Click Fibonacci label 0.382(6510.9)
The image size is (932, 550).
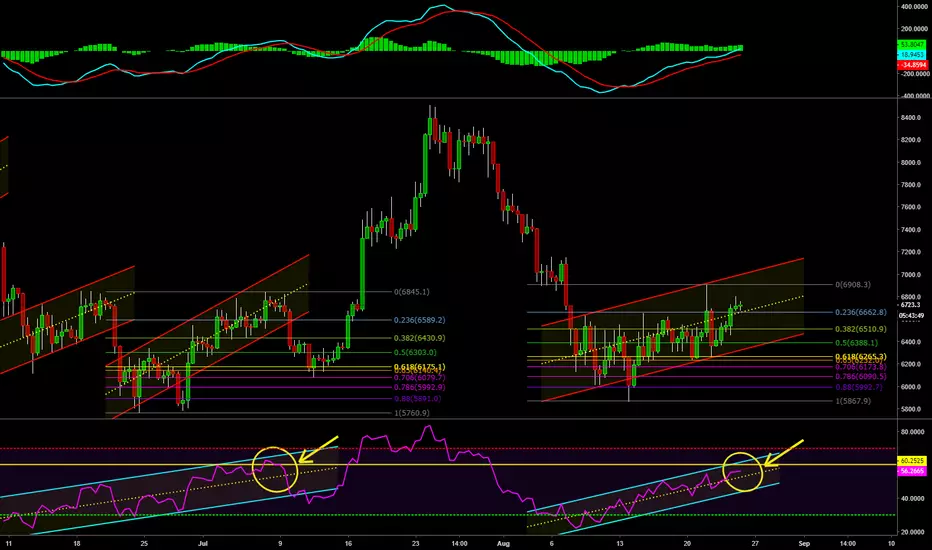tap(861, 329)
